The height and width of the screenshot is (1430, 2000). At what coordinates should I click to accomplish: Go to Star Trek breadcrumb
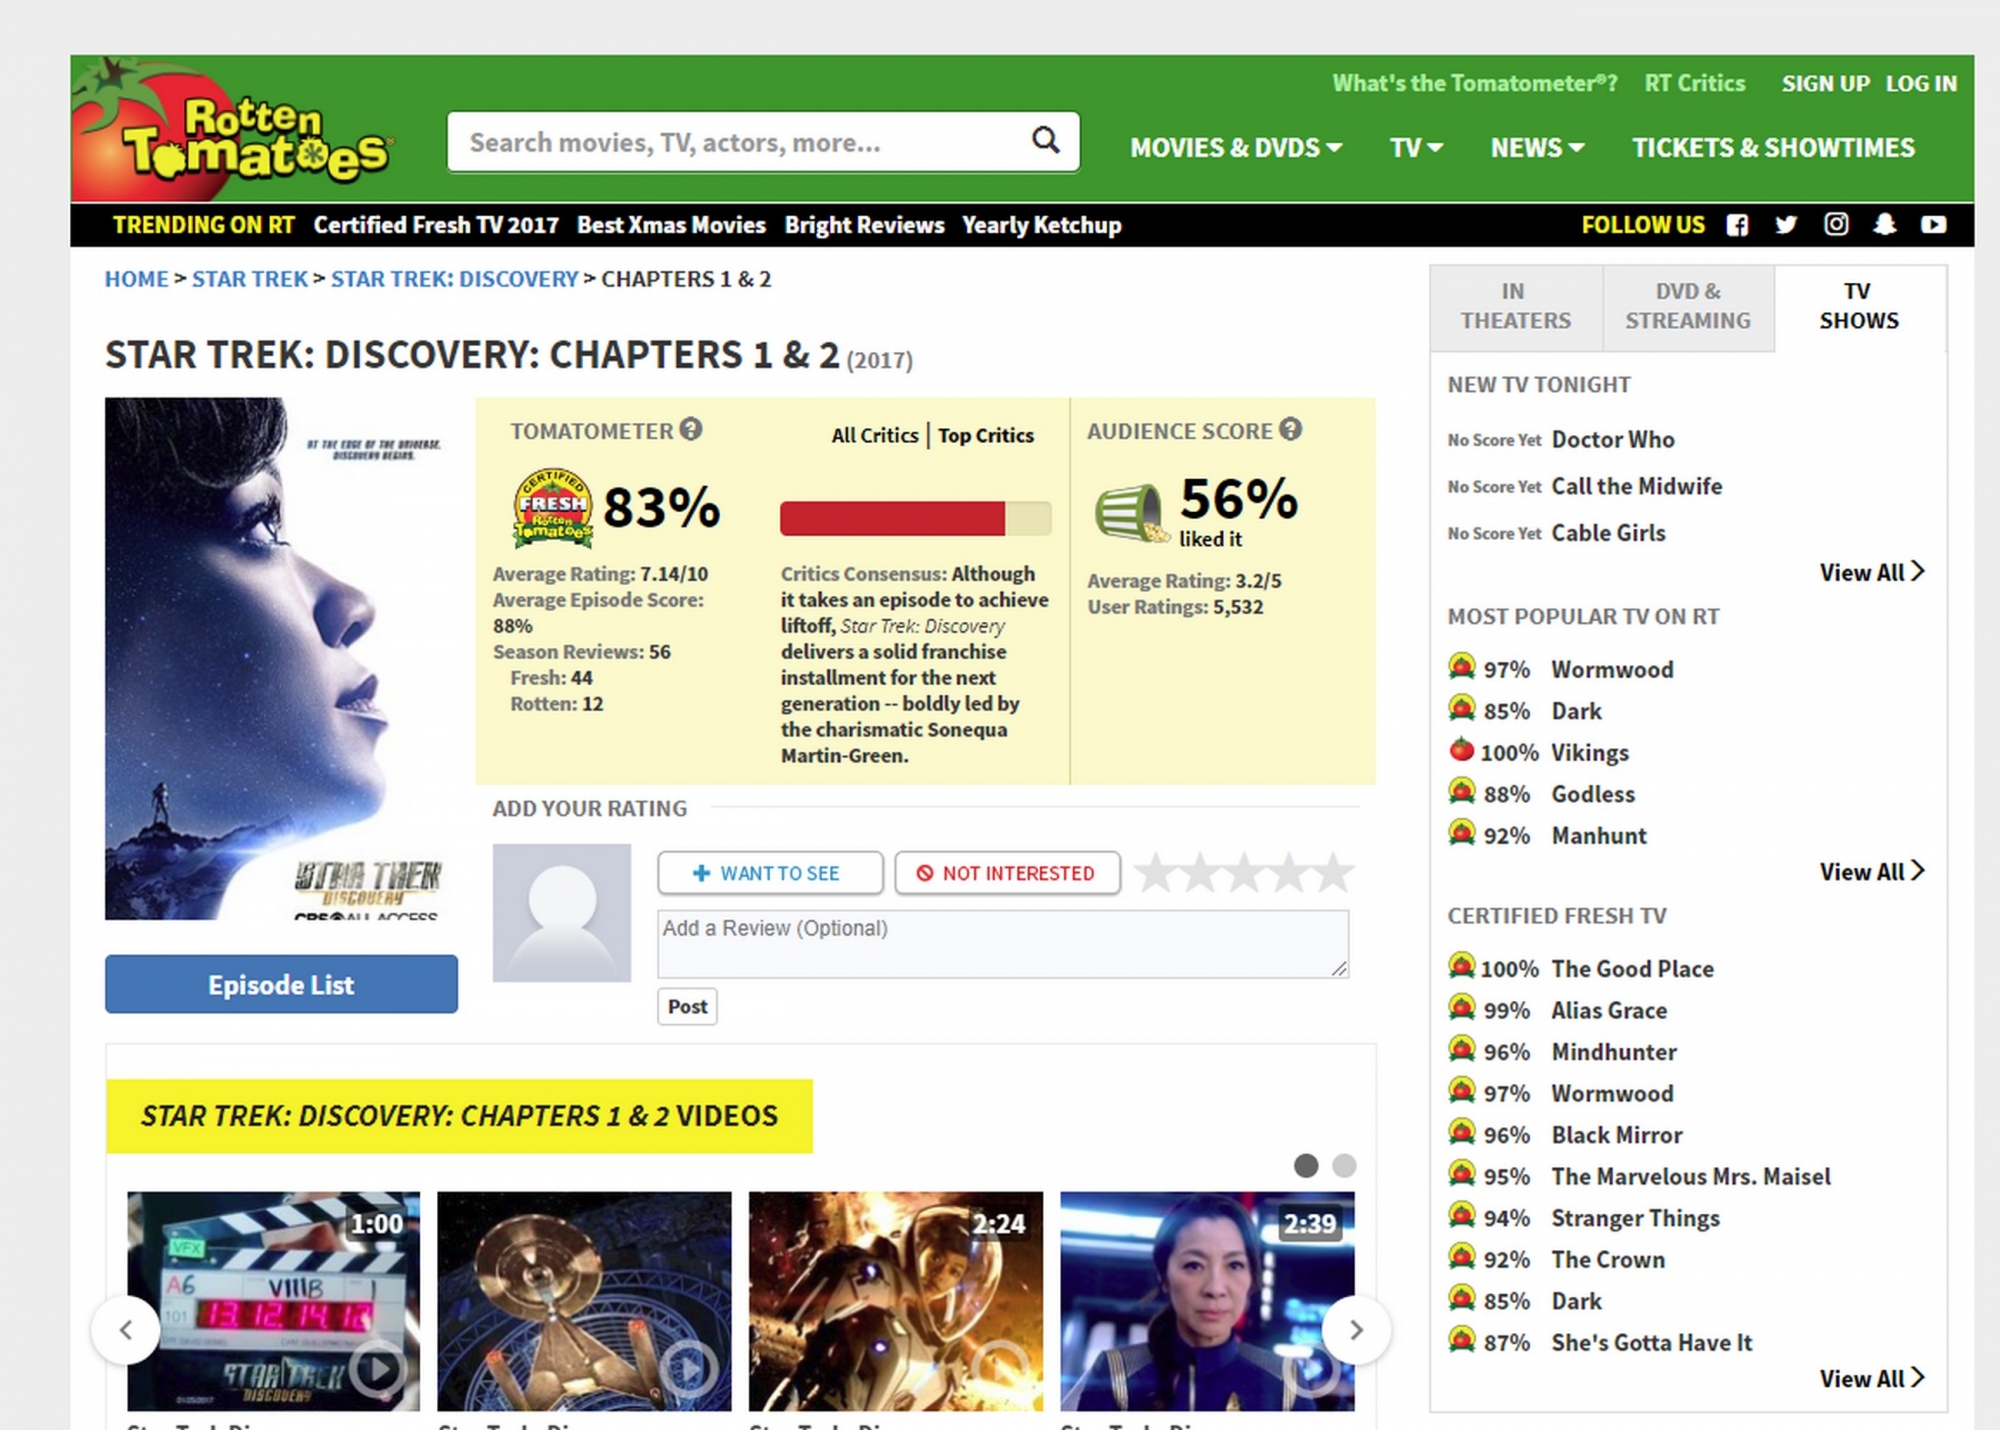[x=250, y=279]
